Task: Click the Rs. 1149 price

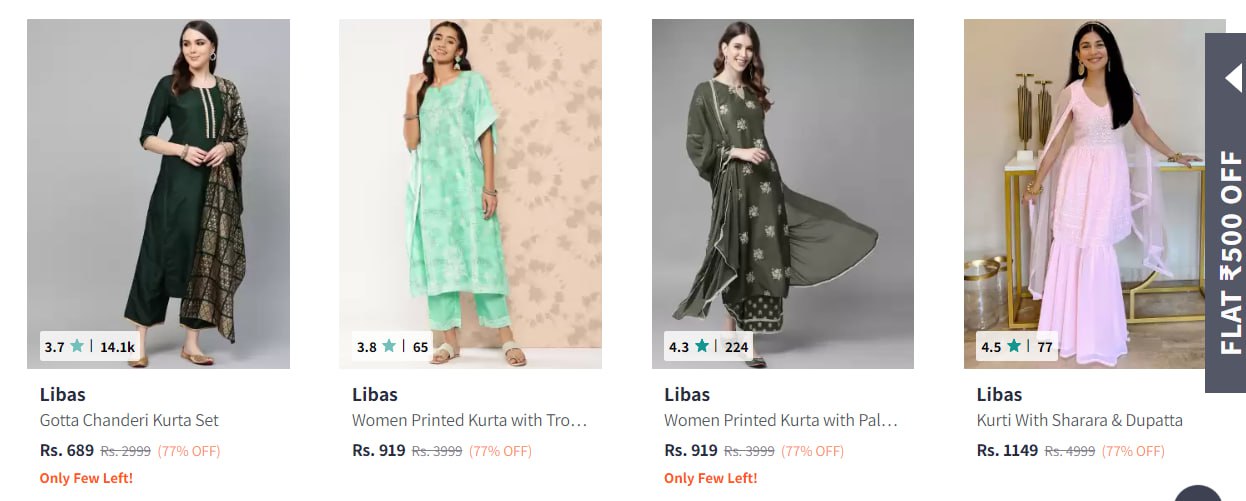Action: [x=1007, y=450]
